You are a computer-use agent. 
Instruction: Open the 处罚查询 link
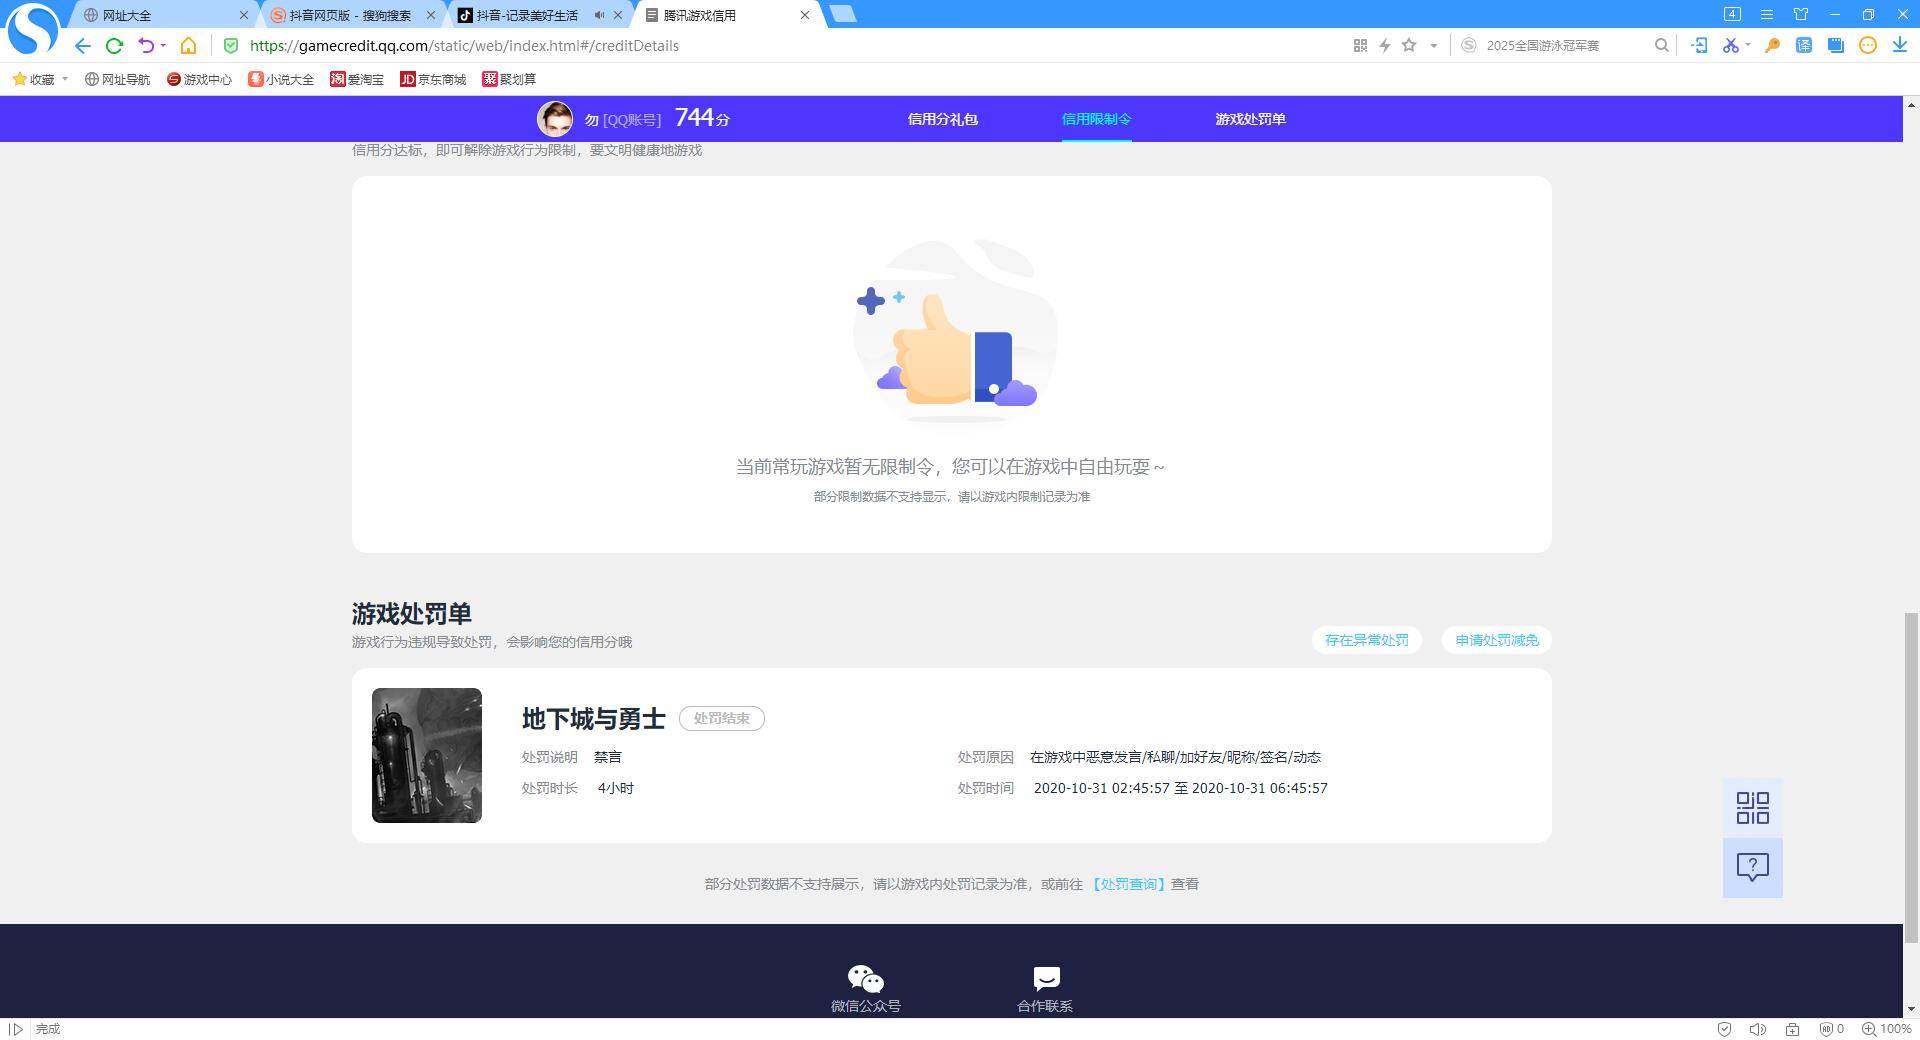tap(1128, 884)
